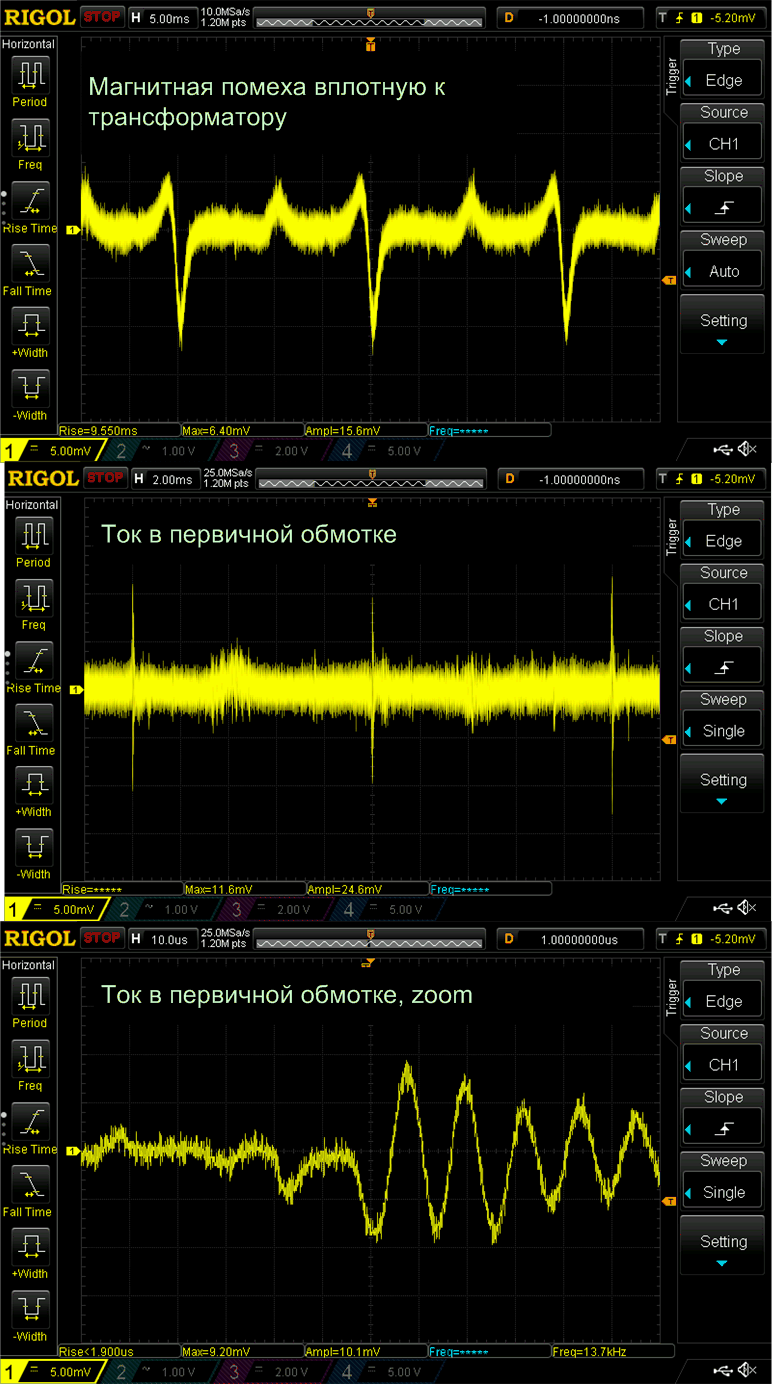Click the memory position bar in 2.00ms capture
Viewport: 772px width, 1384px height.
click(371, 477)
